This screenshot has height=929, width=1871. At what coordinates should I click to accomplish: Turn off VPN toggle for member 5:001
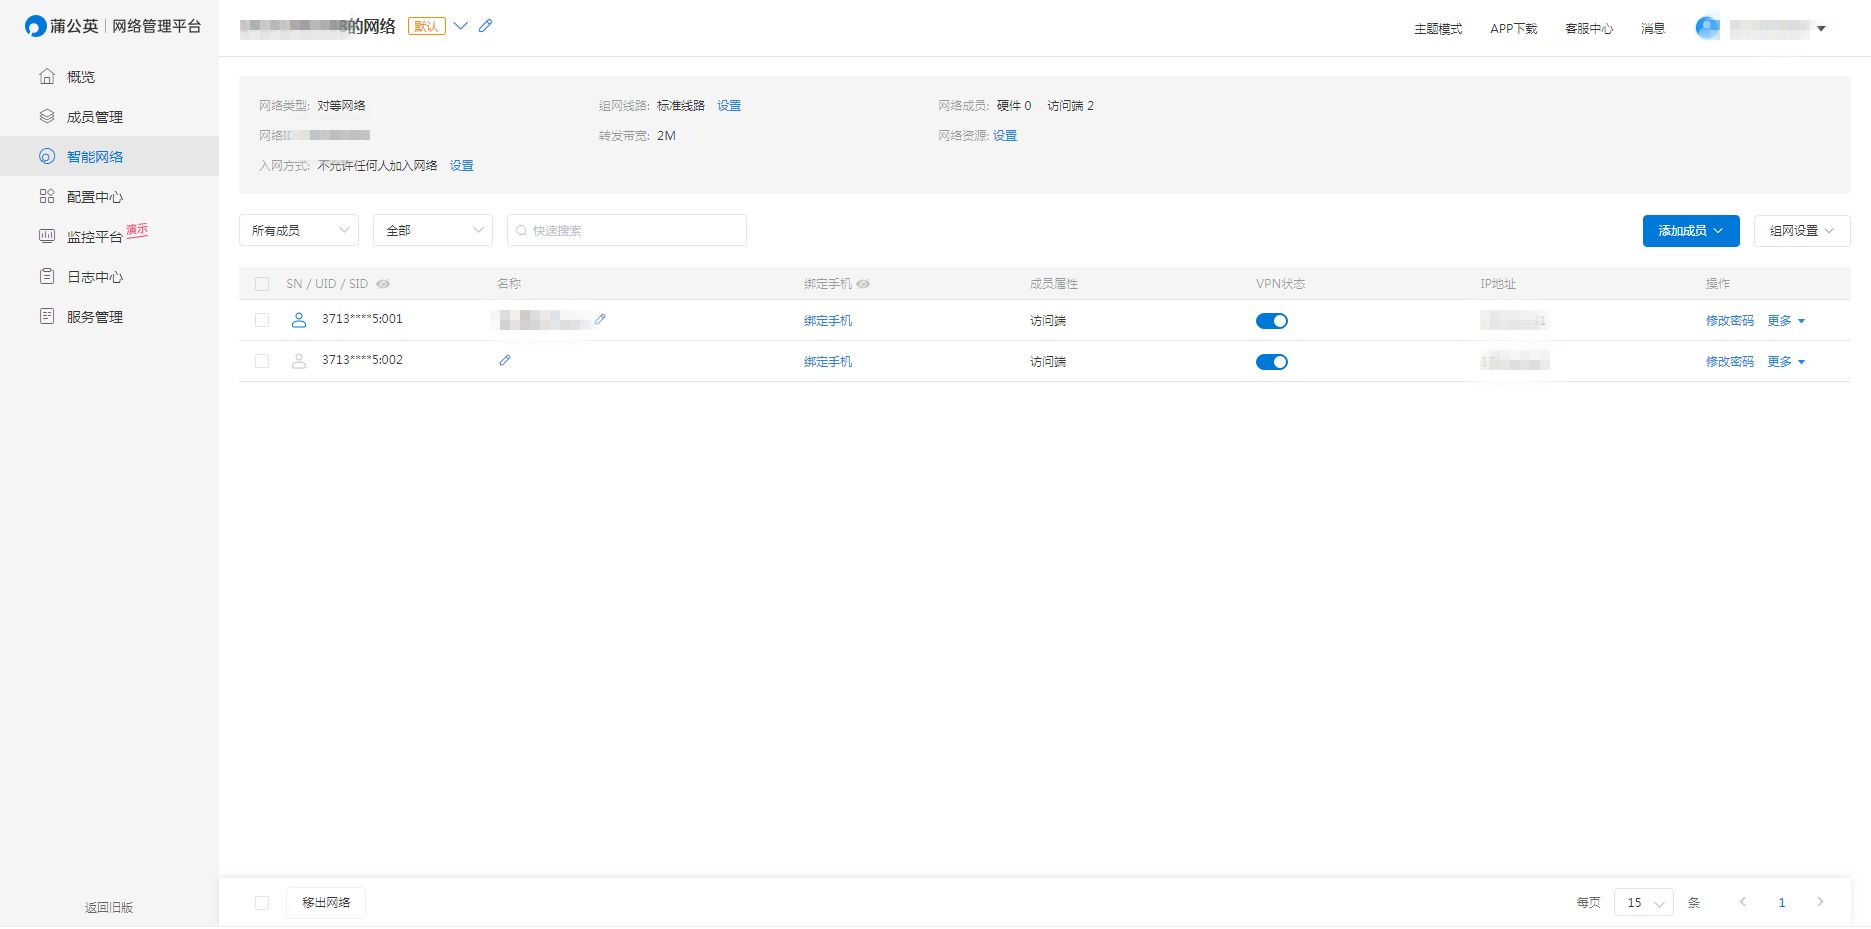coord(1271,321)
